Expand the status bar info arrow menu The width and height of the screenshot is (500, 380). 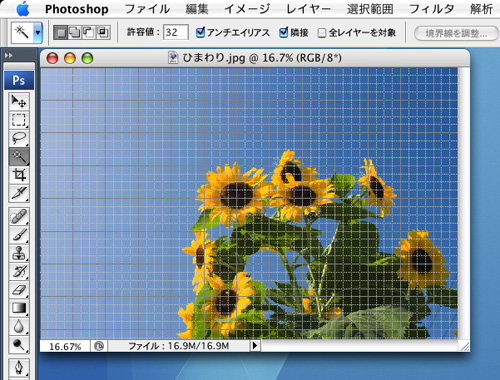pos(255,345)
